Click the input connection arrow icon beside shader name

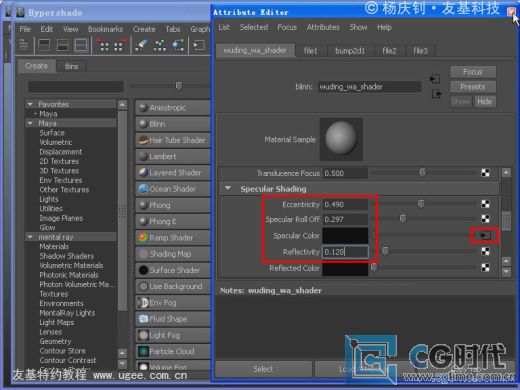tap(435, 79)
